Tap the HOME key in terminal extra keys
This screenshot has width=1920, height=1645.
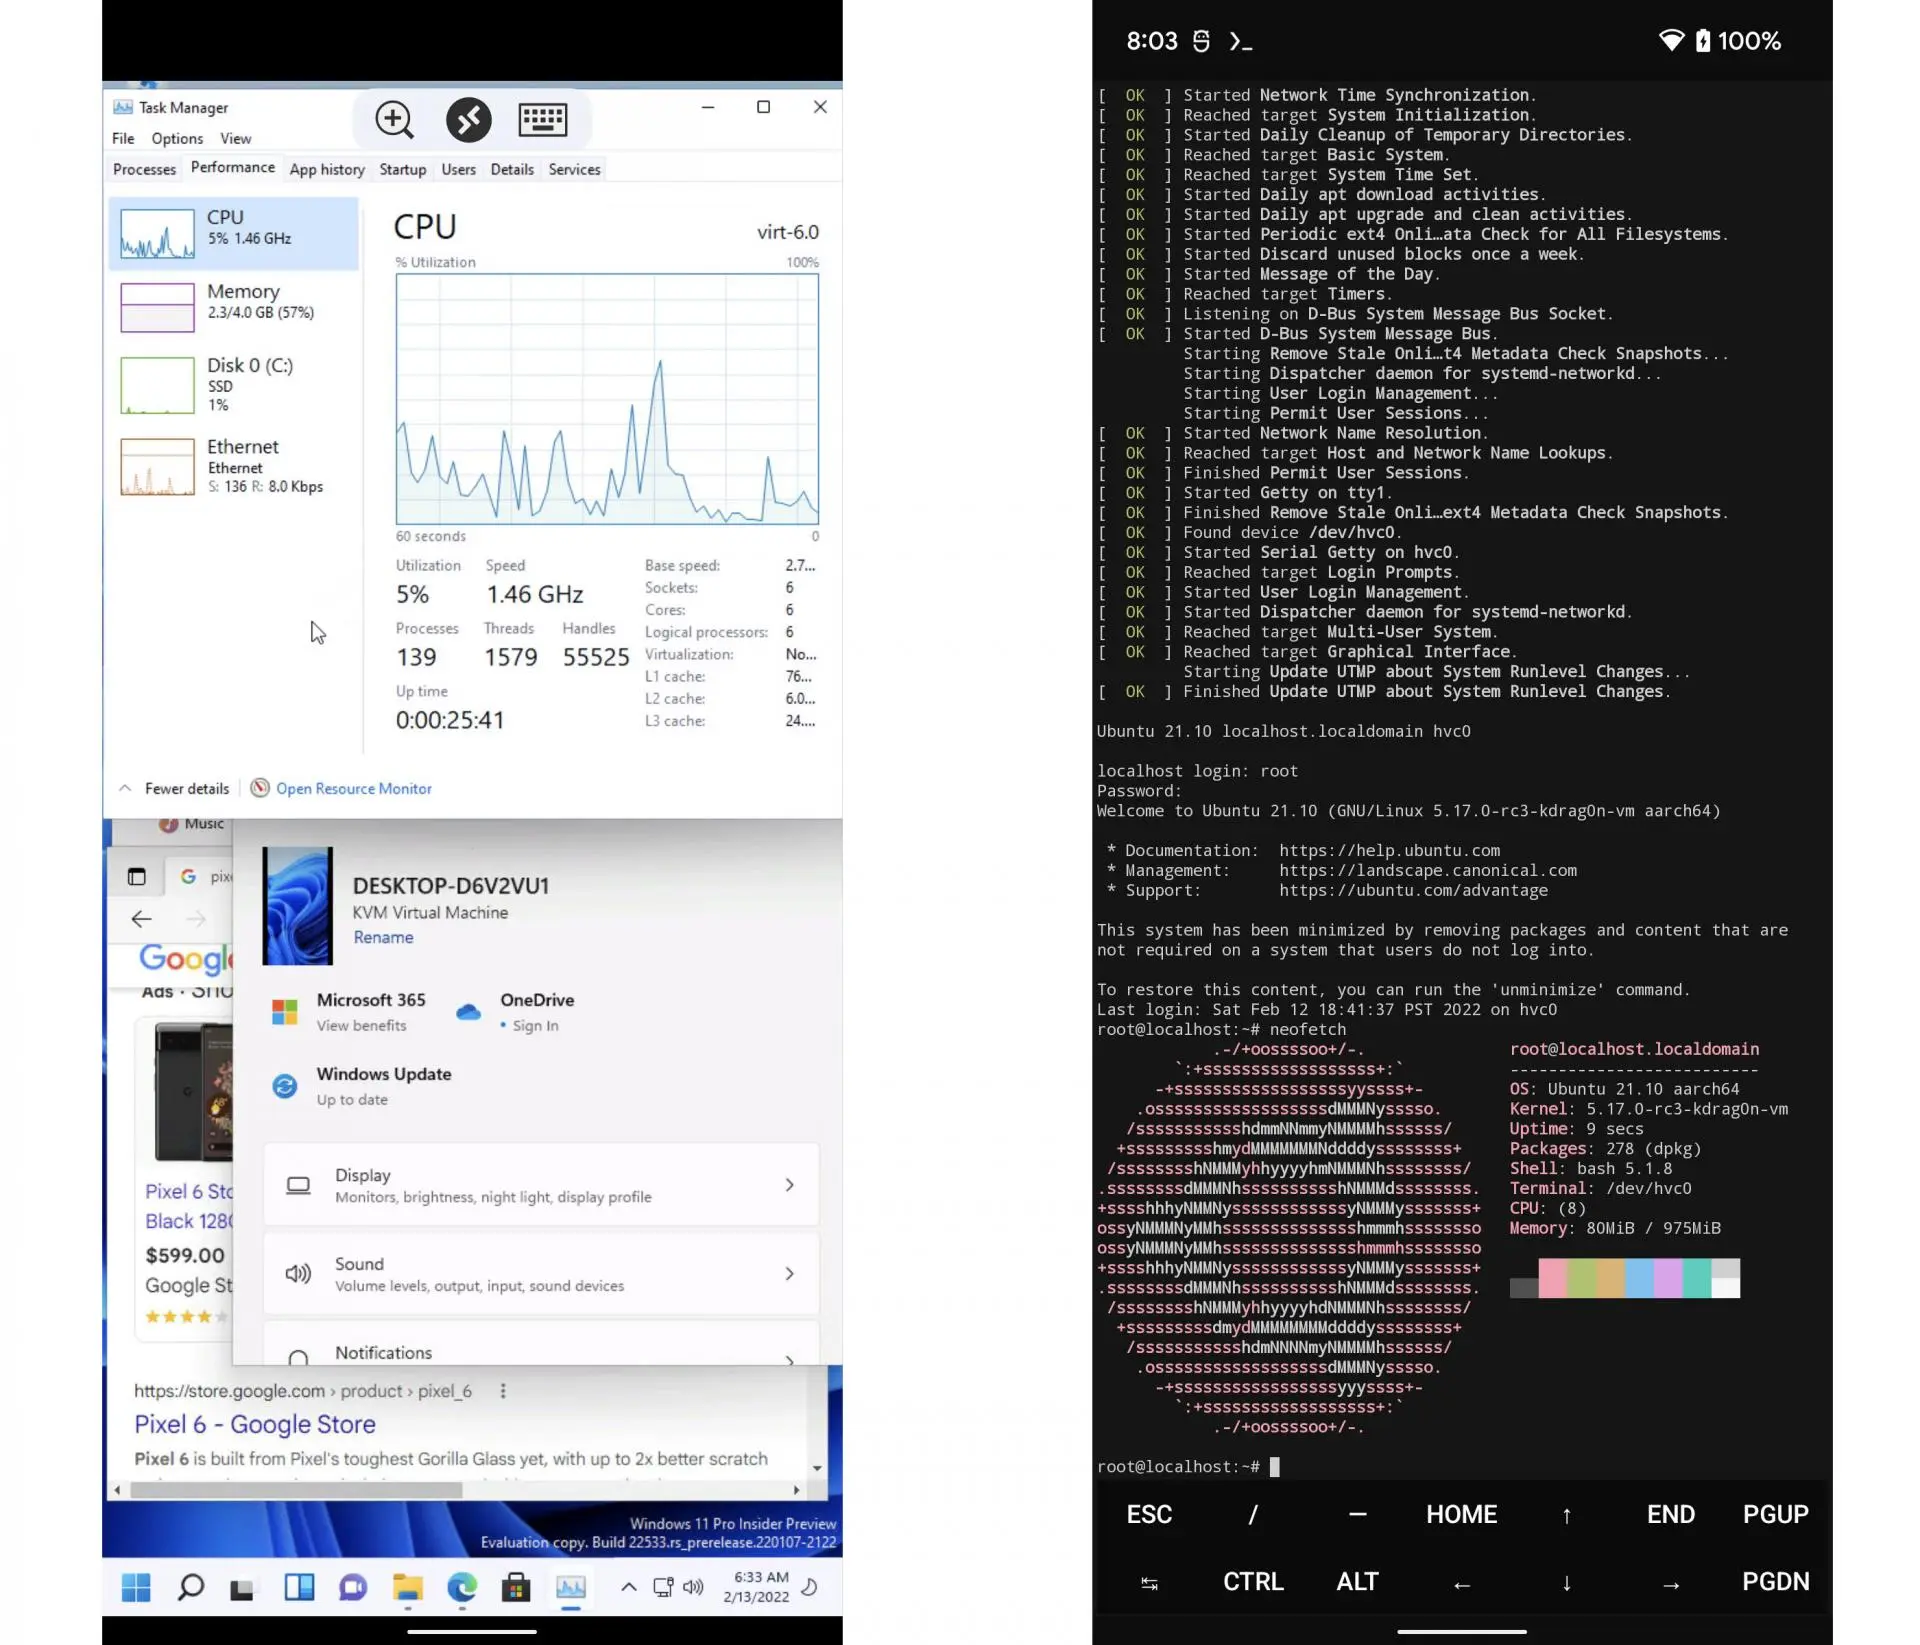click(1462, 1514)
